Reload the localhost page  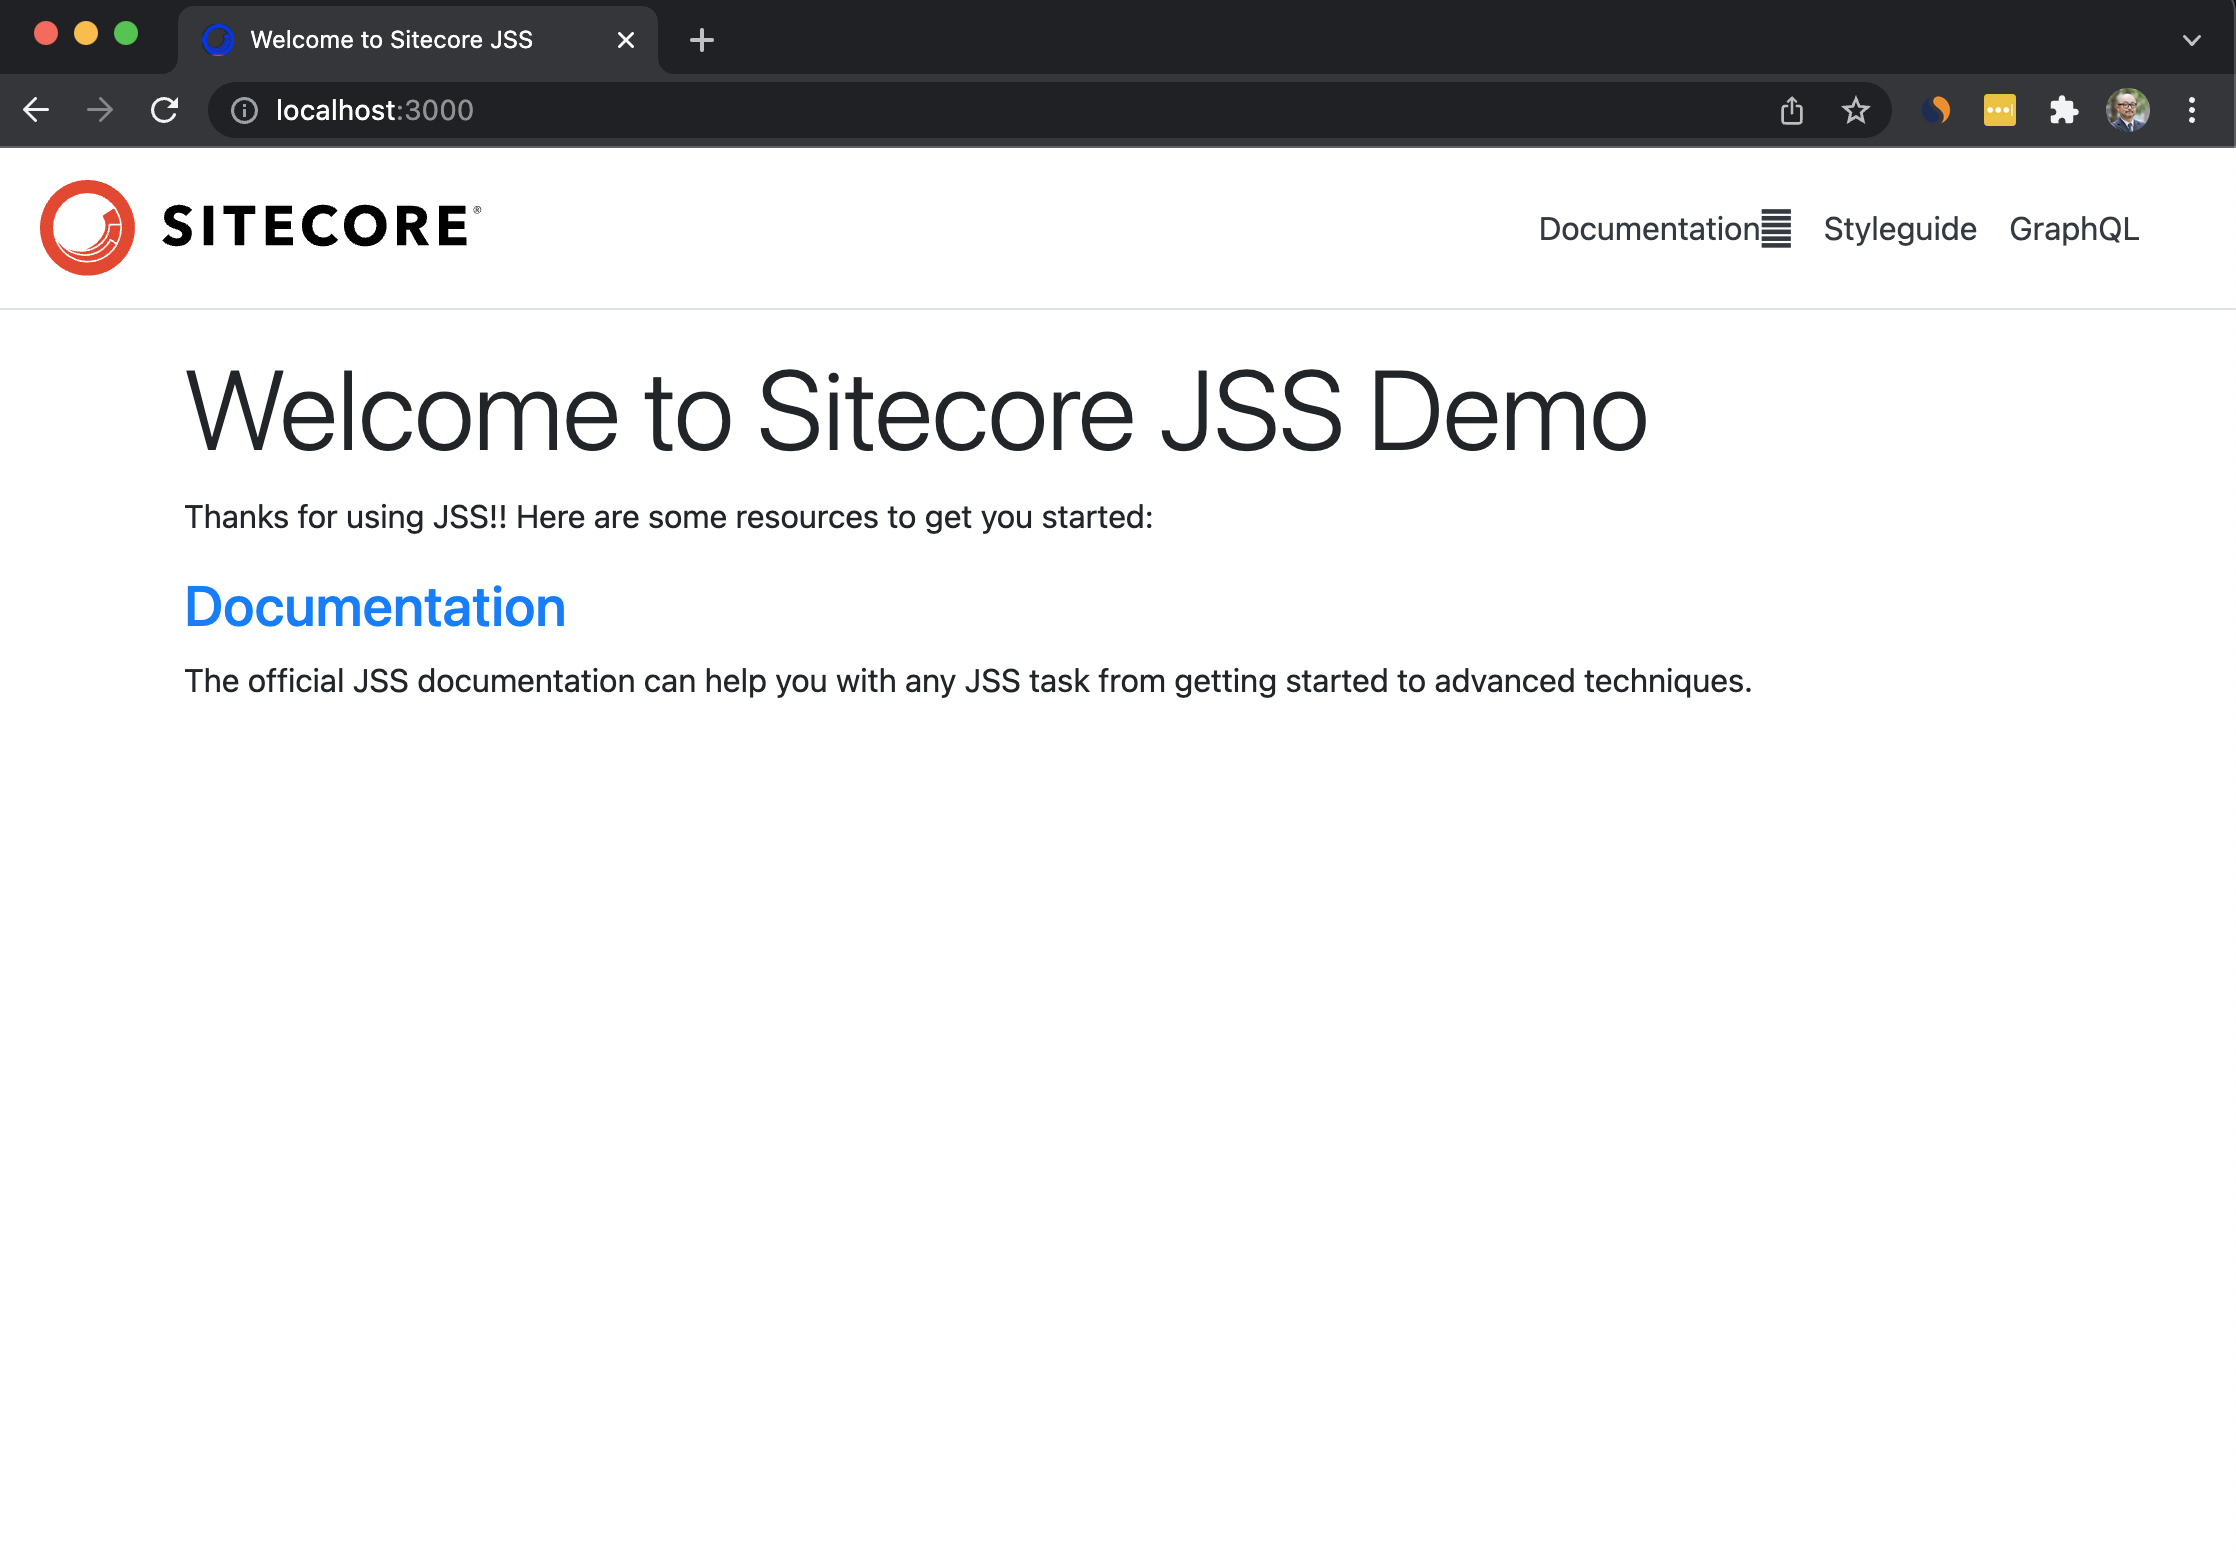click(164, 110)
